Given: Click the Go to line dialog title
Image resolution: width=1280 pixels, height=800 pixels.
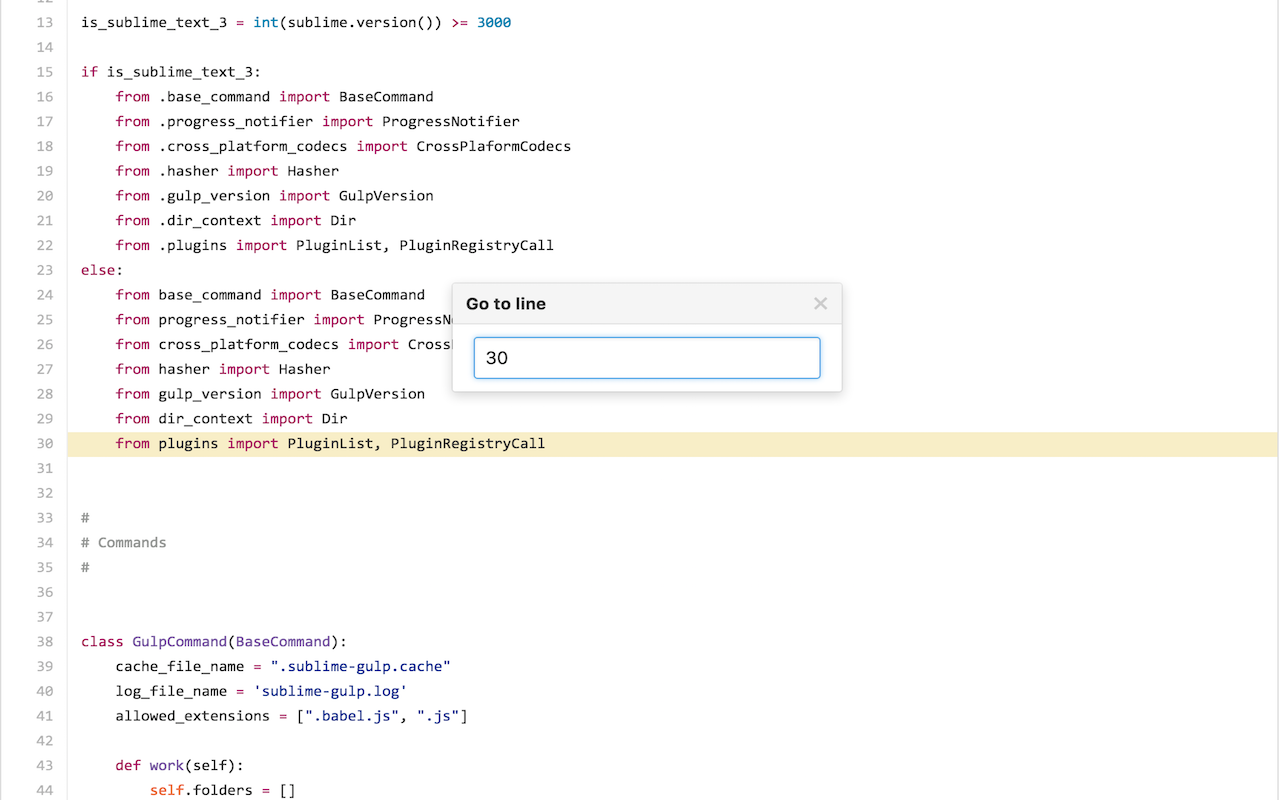Looking at the screenshot, I should [x=505, y=303].
